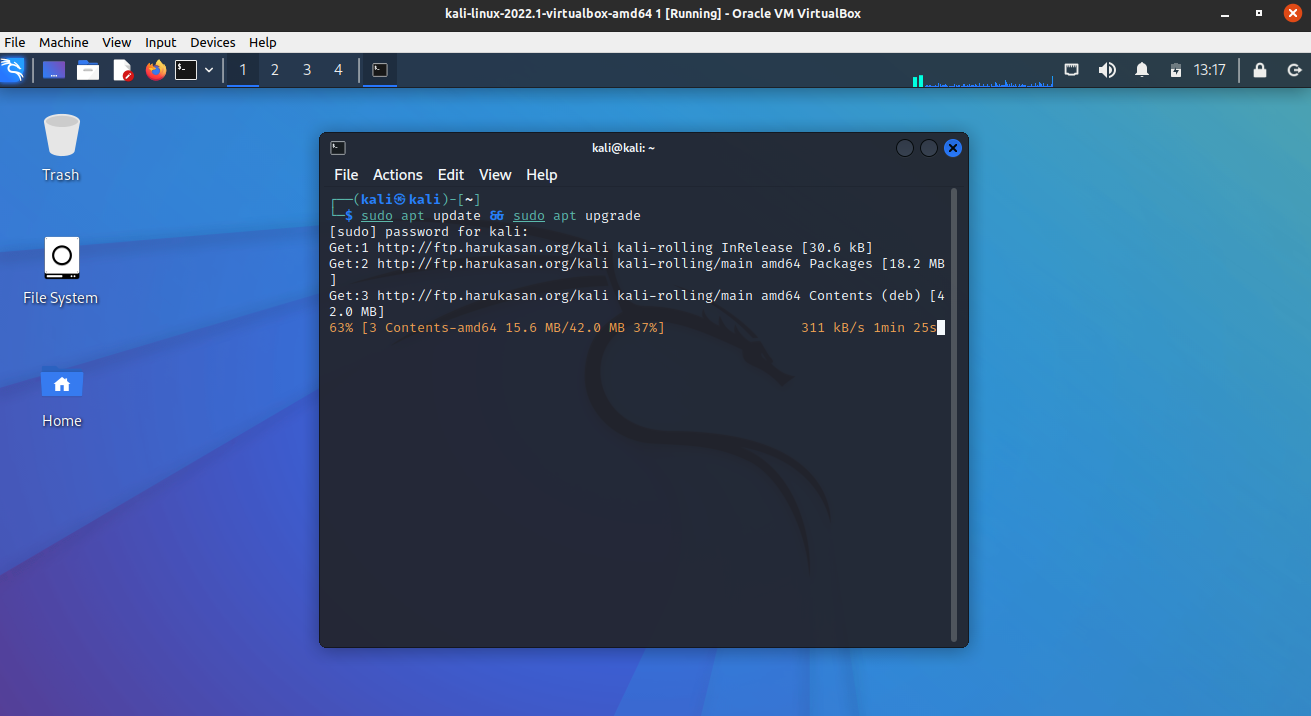Select the Home folder desktop icon

(x=61, y=396)
